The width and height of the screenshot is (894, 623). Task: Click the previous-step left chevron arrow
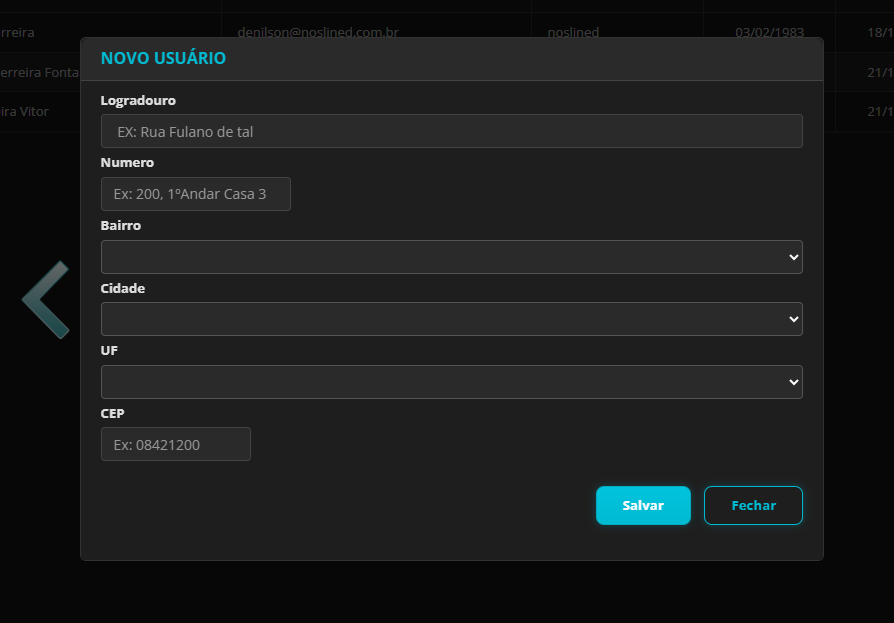coord(45,299)
